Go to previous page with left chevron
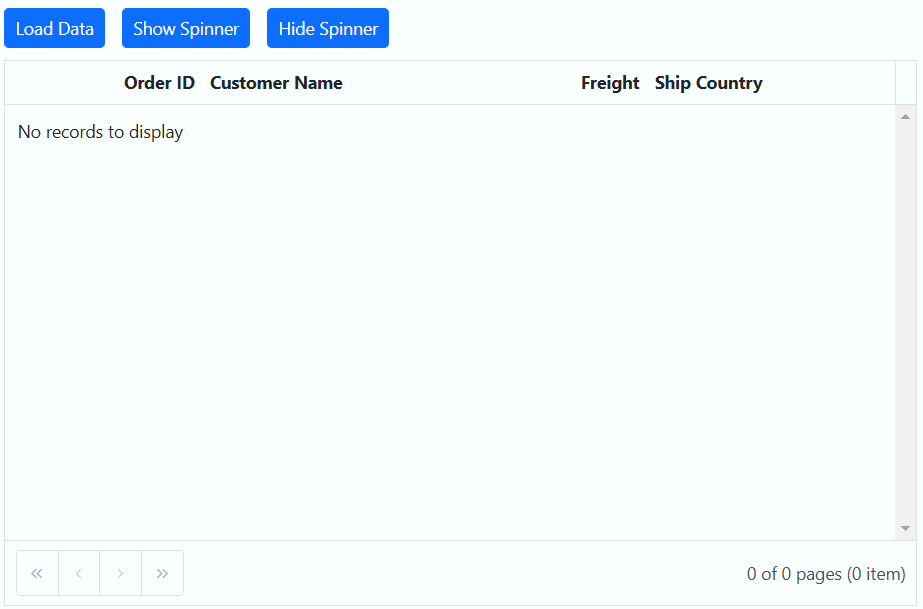The height and width of the screenshot is (609, 923). click(x=79, y=573)
